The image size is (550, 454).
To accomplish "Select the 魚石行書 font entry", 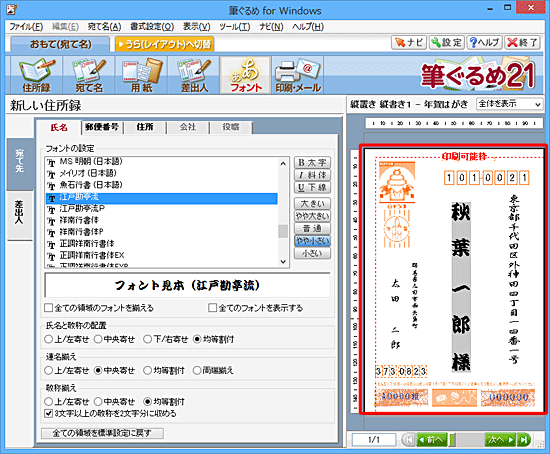I will 162,185.
